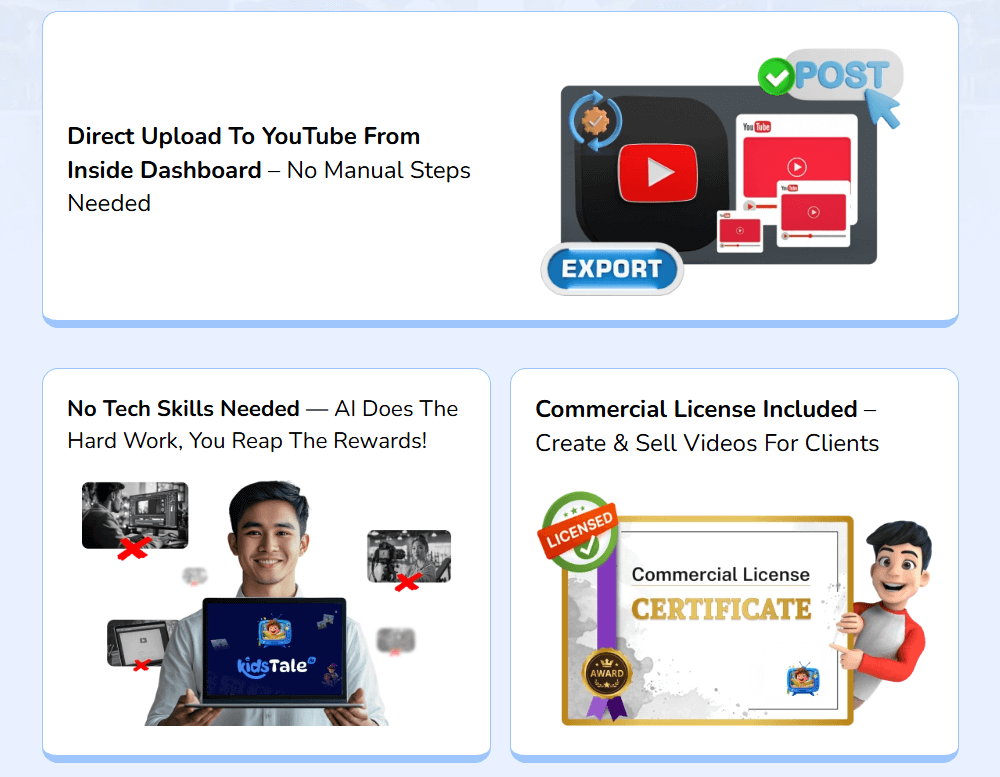Open the smallest YouTube video thumbnail
1000x777 pixels.
click(x=740, y=231)
